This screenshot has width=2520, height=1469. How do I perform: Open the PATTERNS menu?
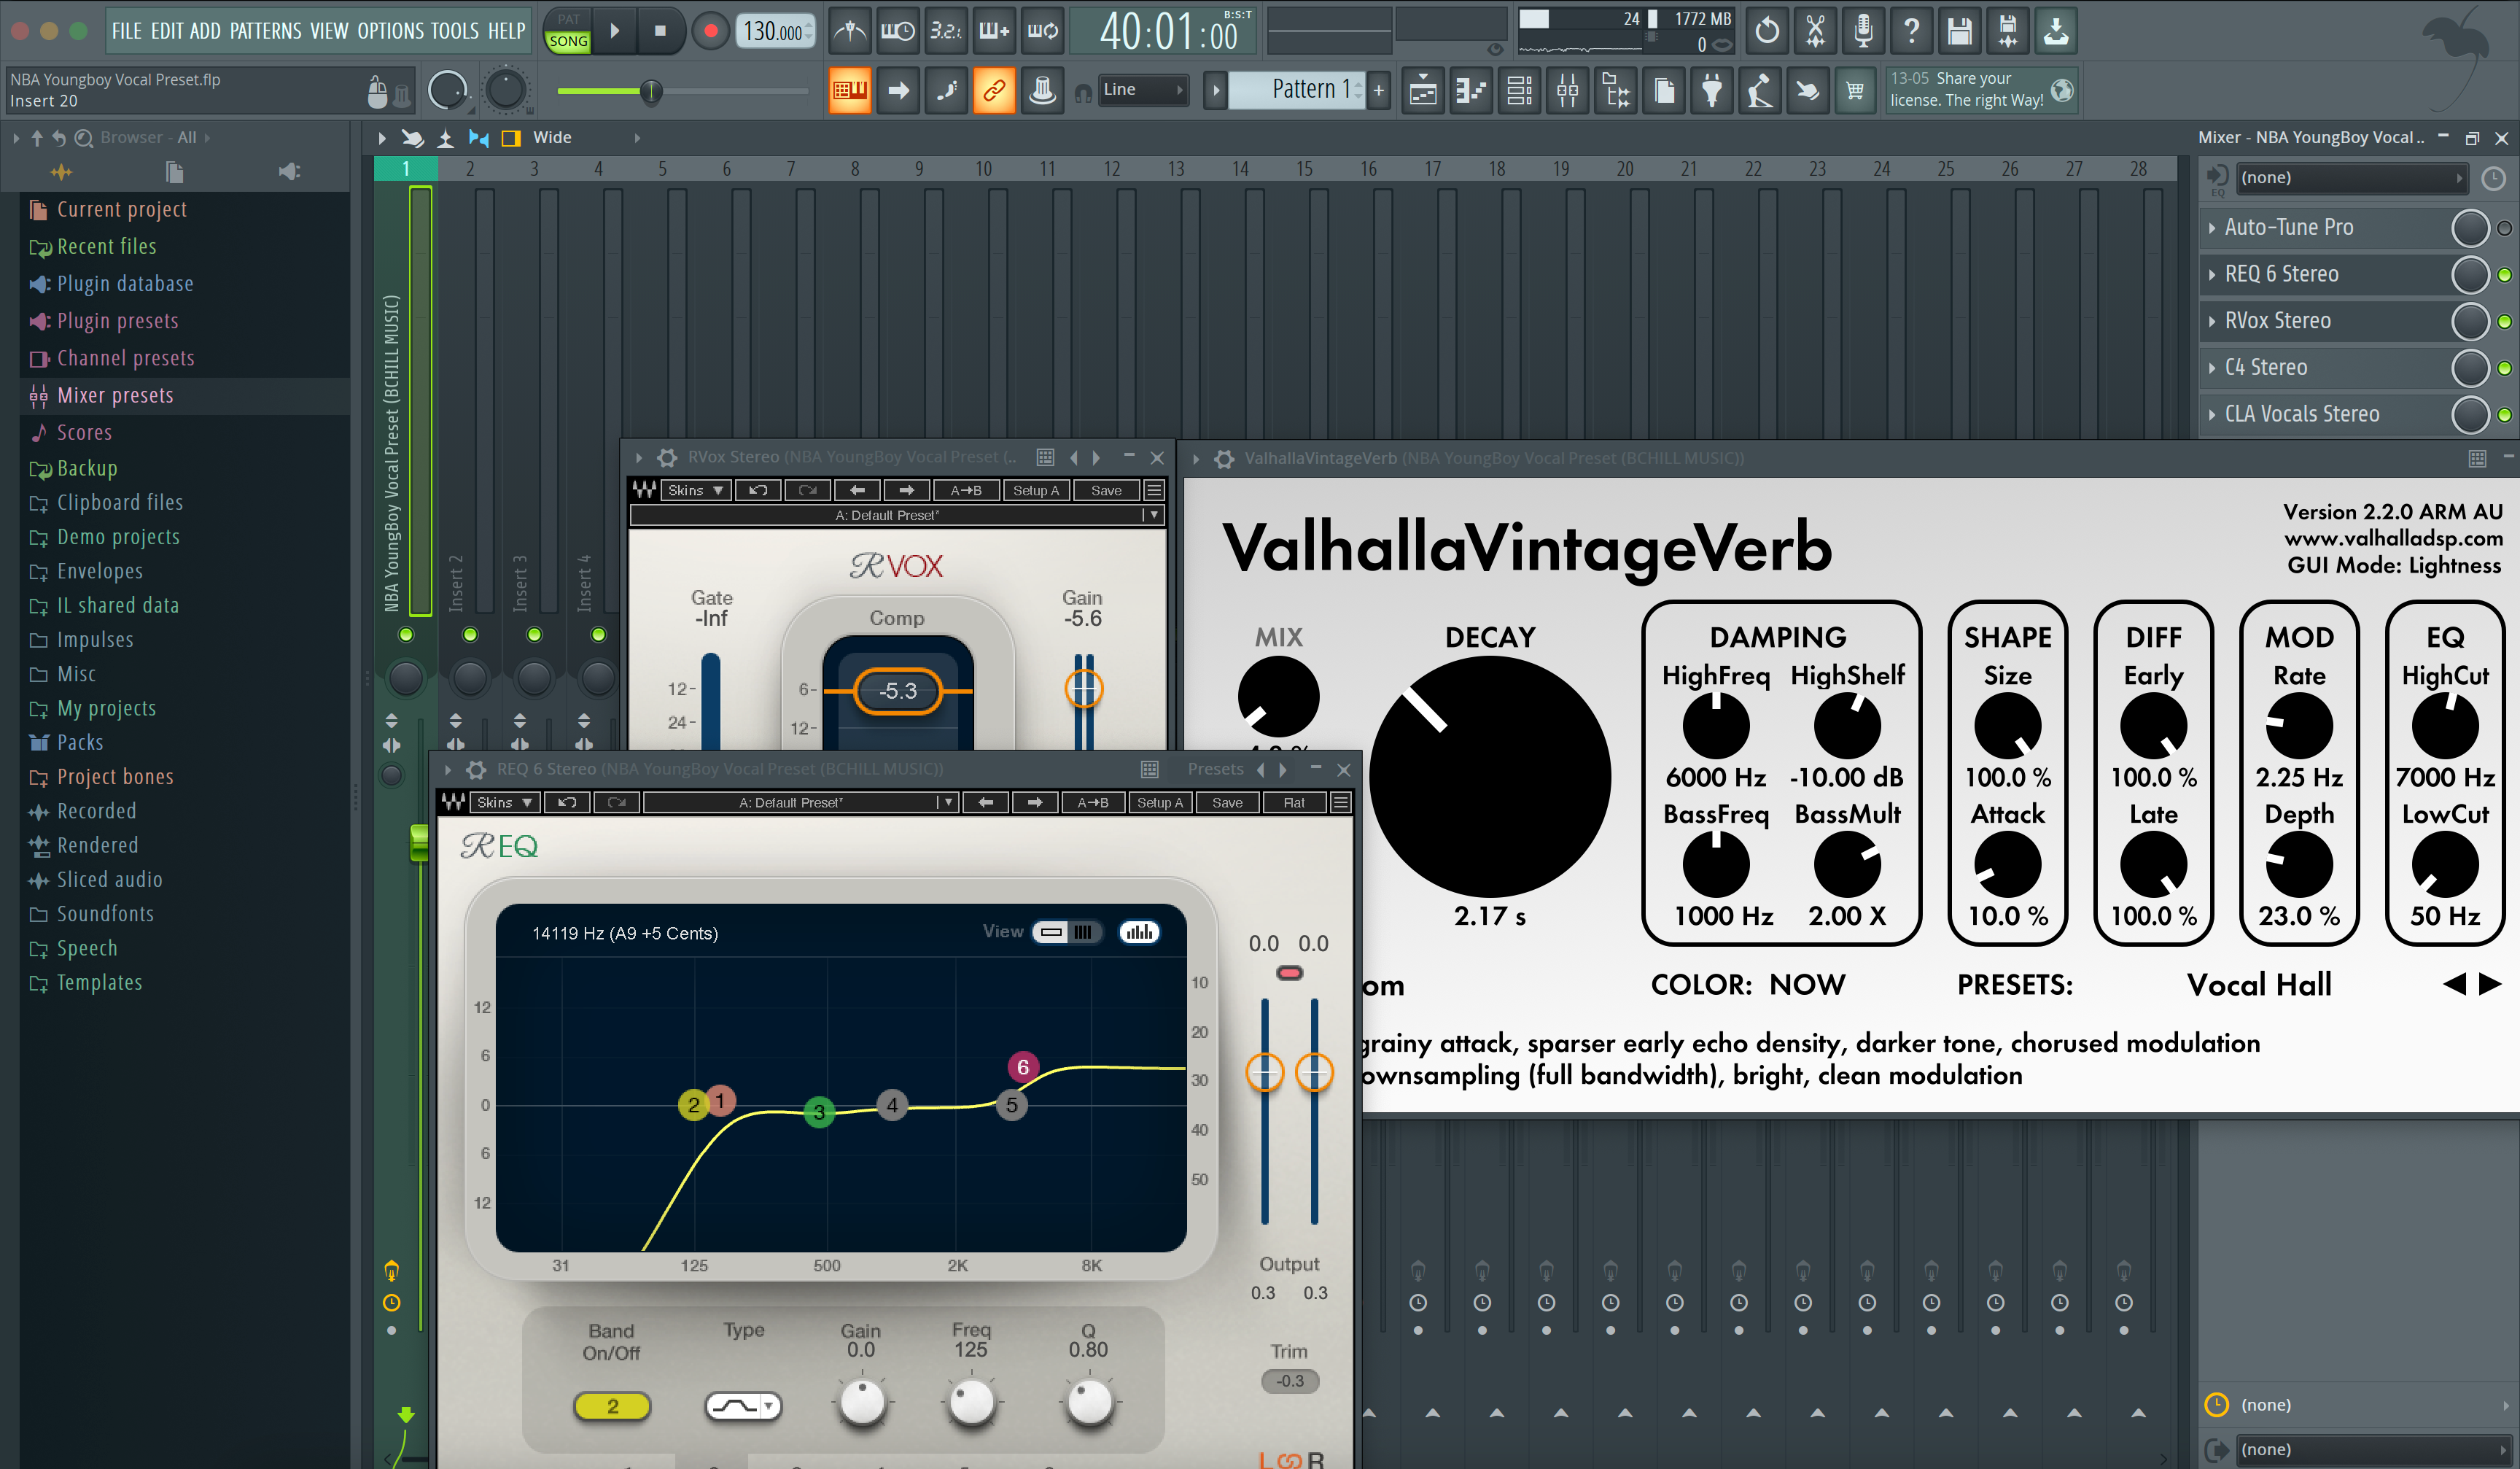[265, 31]
